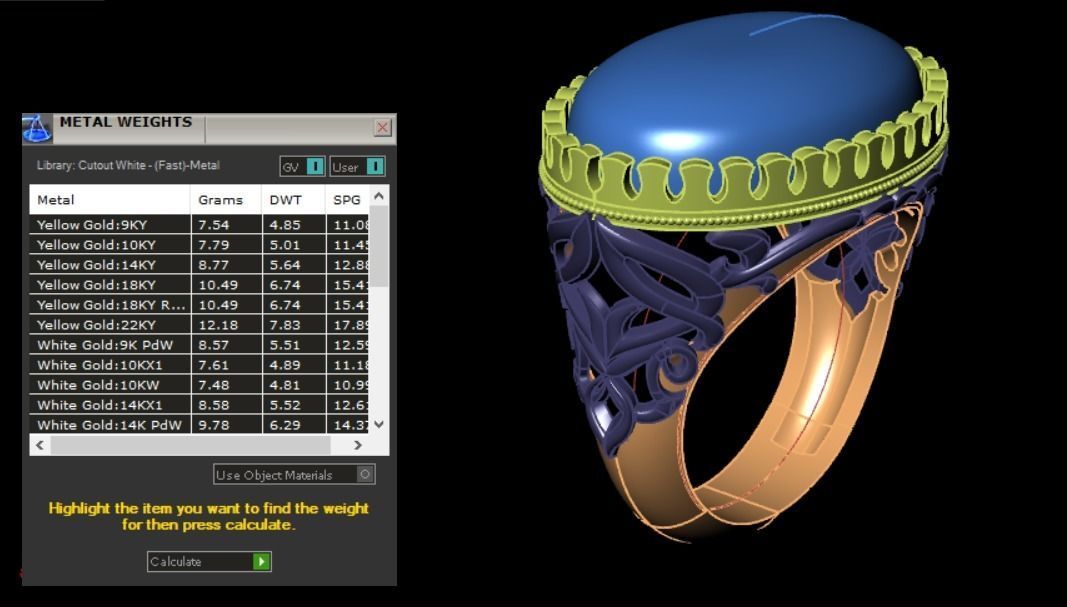Viewport: 1067px width, 607px height.
Task: Click the 9.78 grams value
Action: [214, 425]
